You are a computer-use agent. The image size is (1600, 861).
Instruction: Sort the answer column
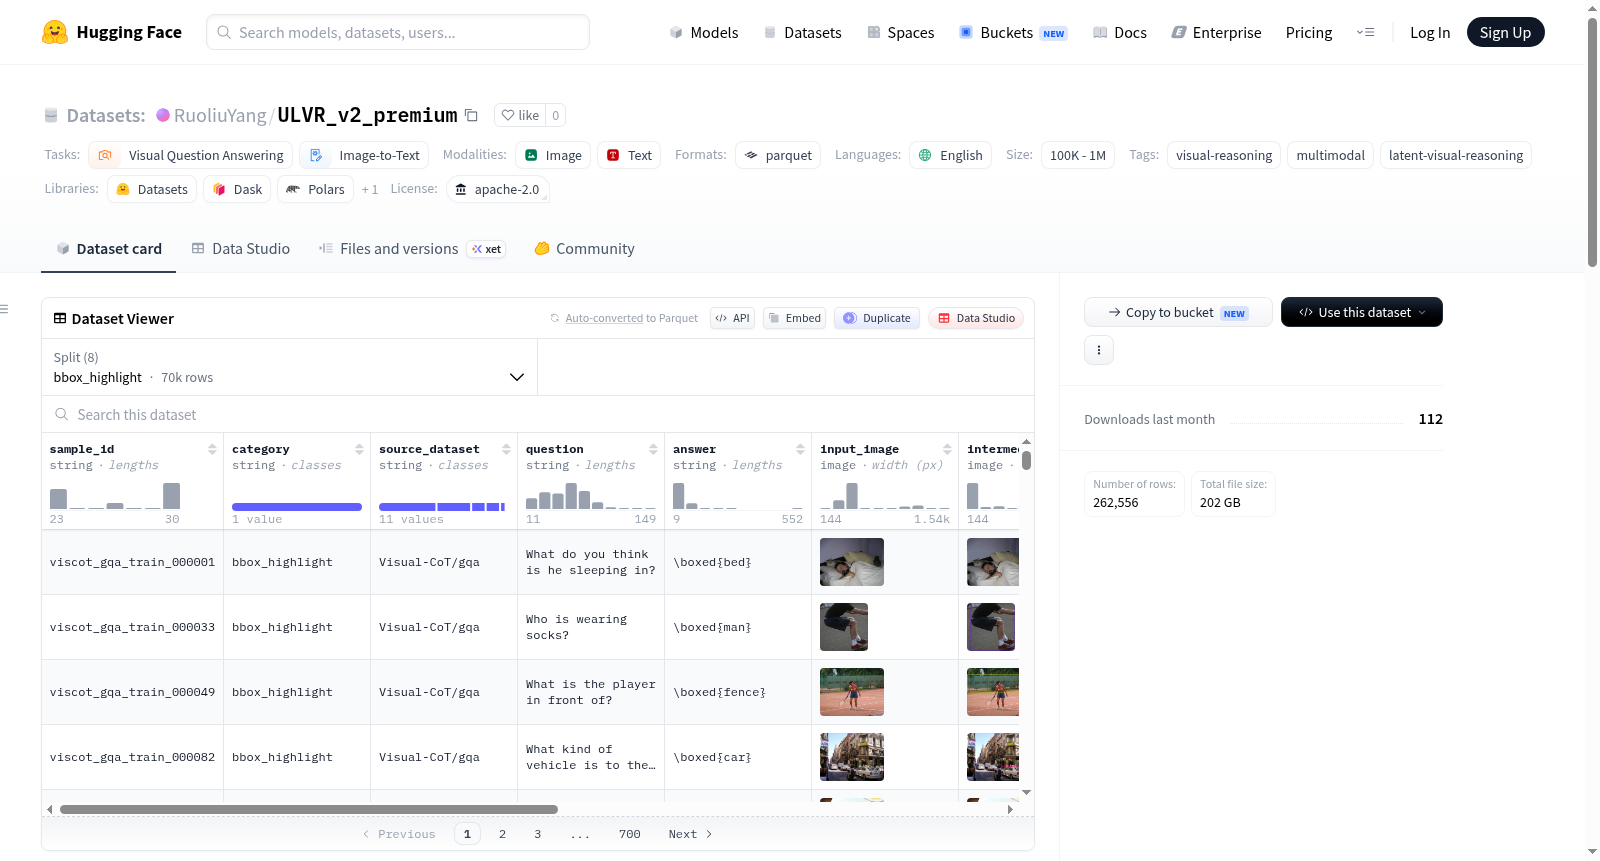point(800,449)
